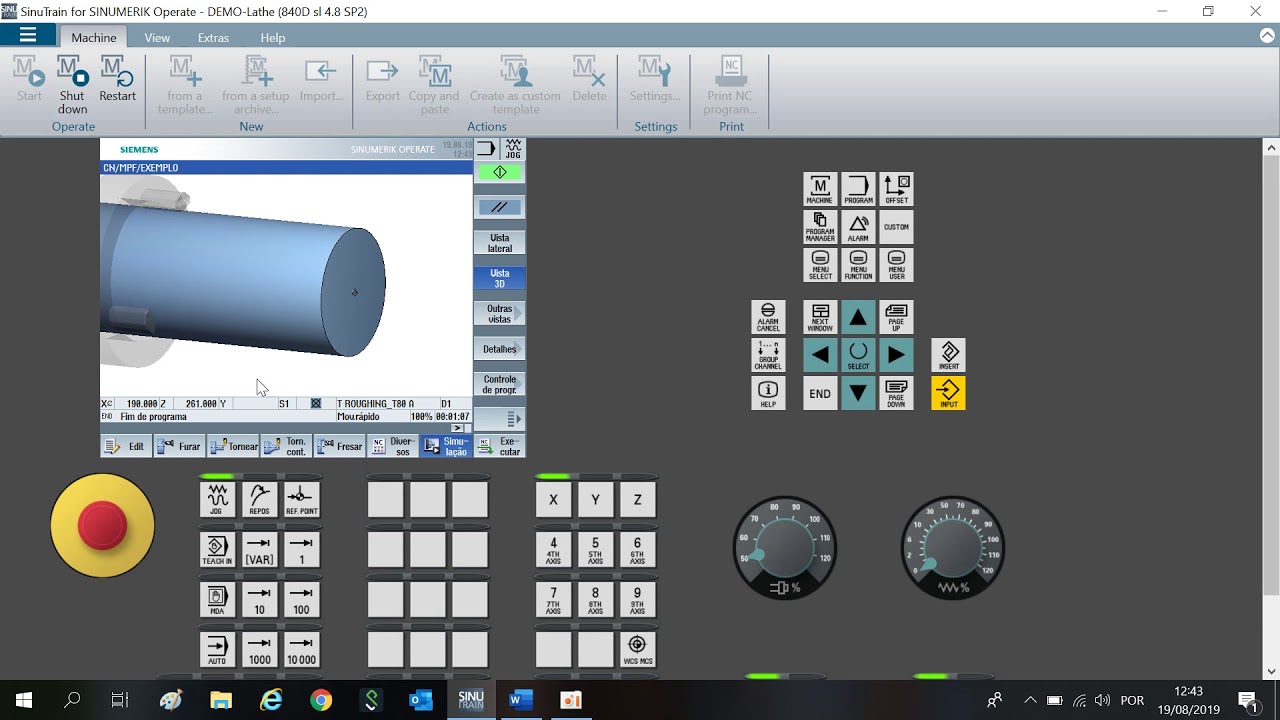Open the OFFSET key

pyautogui.click(x=896, y=189)
